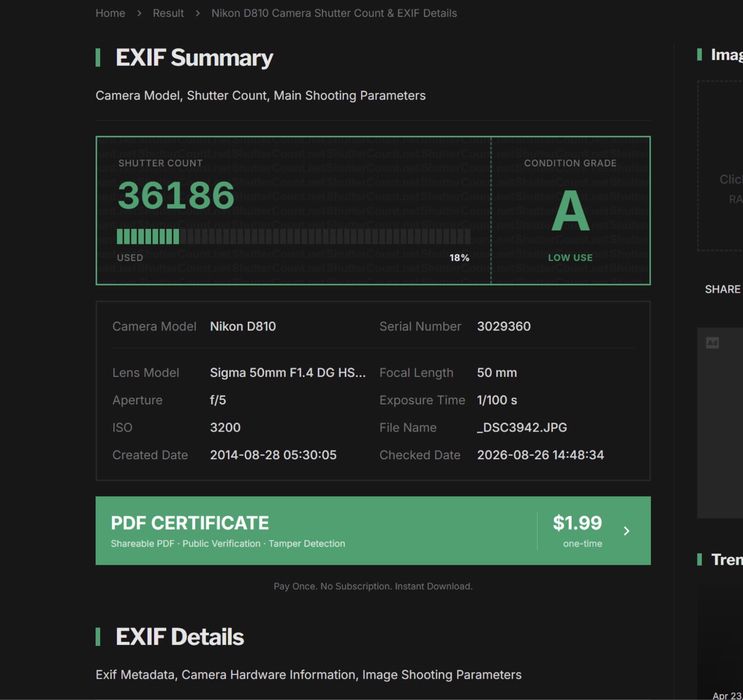Click the Nikon D810 Camera Shutter Count breadcrumb
743x700 pixels.
point(334,13)
